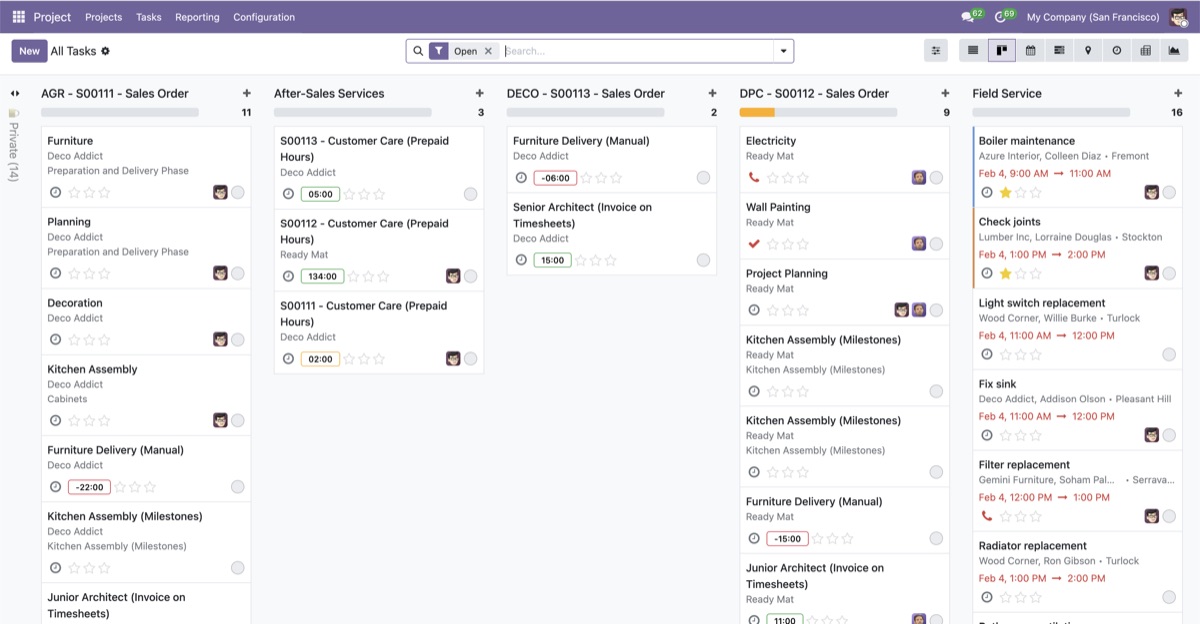The height and width of the screenshot is (624, 1200).
Task: Click the Project app title
Action: 52,17
